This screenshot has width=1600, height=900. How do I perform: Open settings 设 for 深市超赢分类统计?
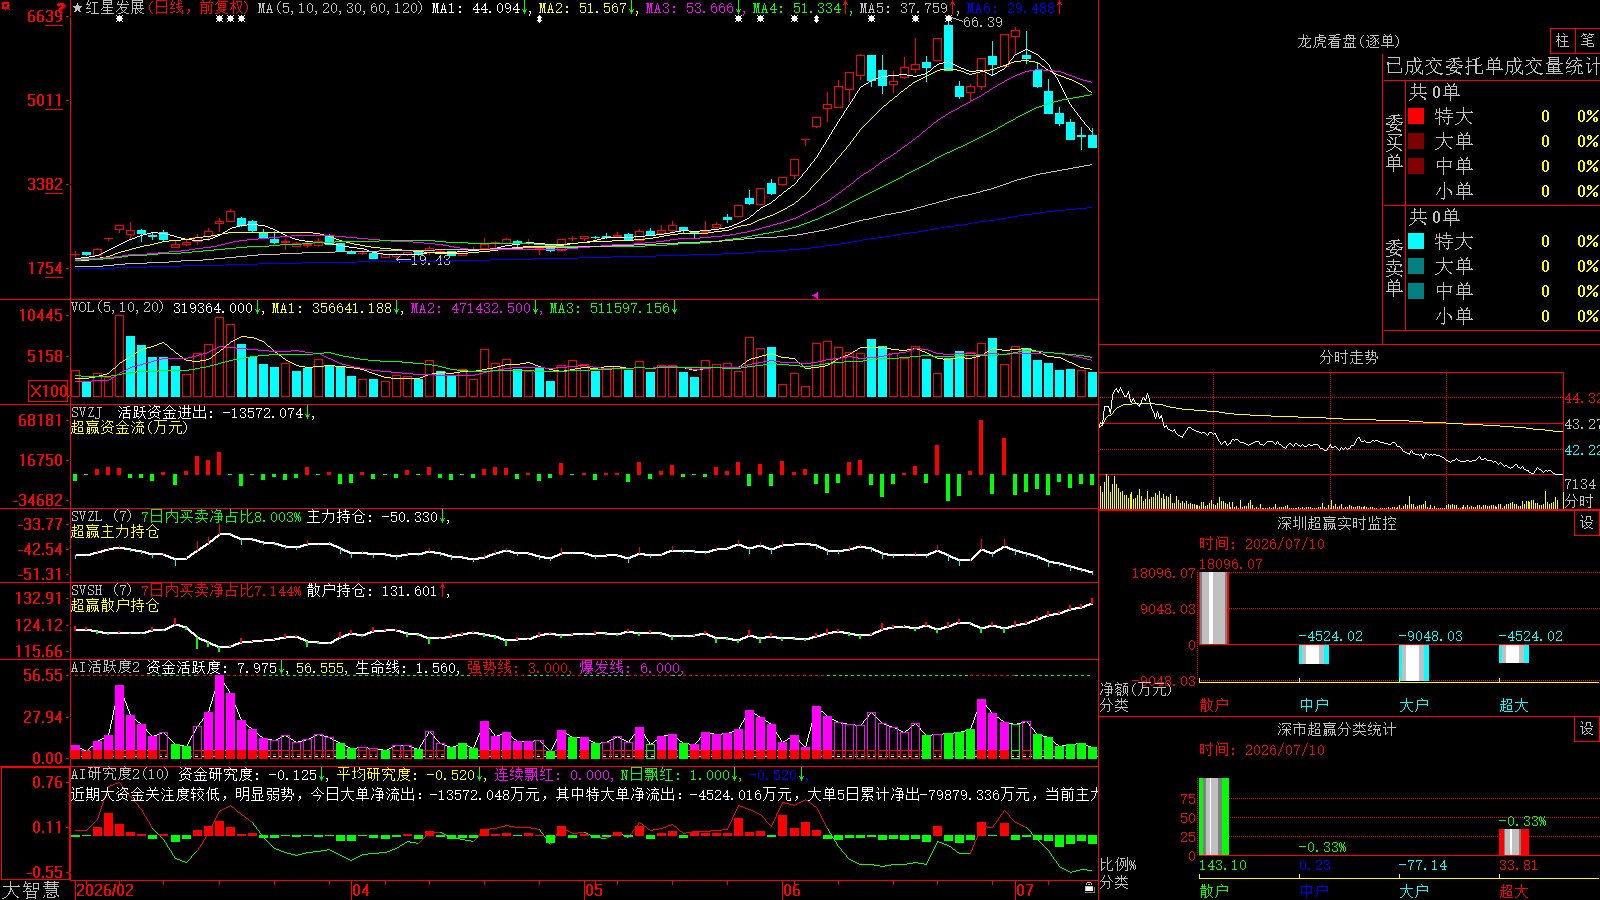point(1587,729)
